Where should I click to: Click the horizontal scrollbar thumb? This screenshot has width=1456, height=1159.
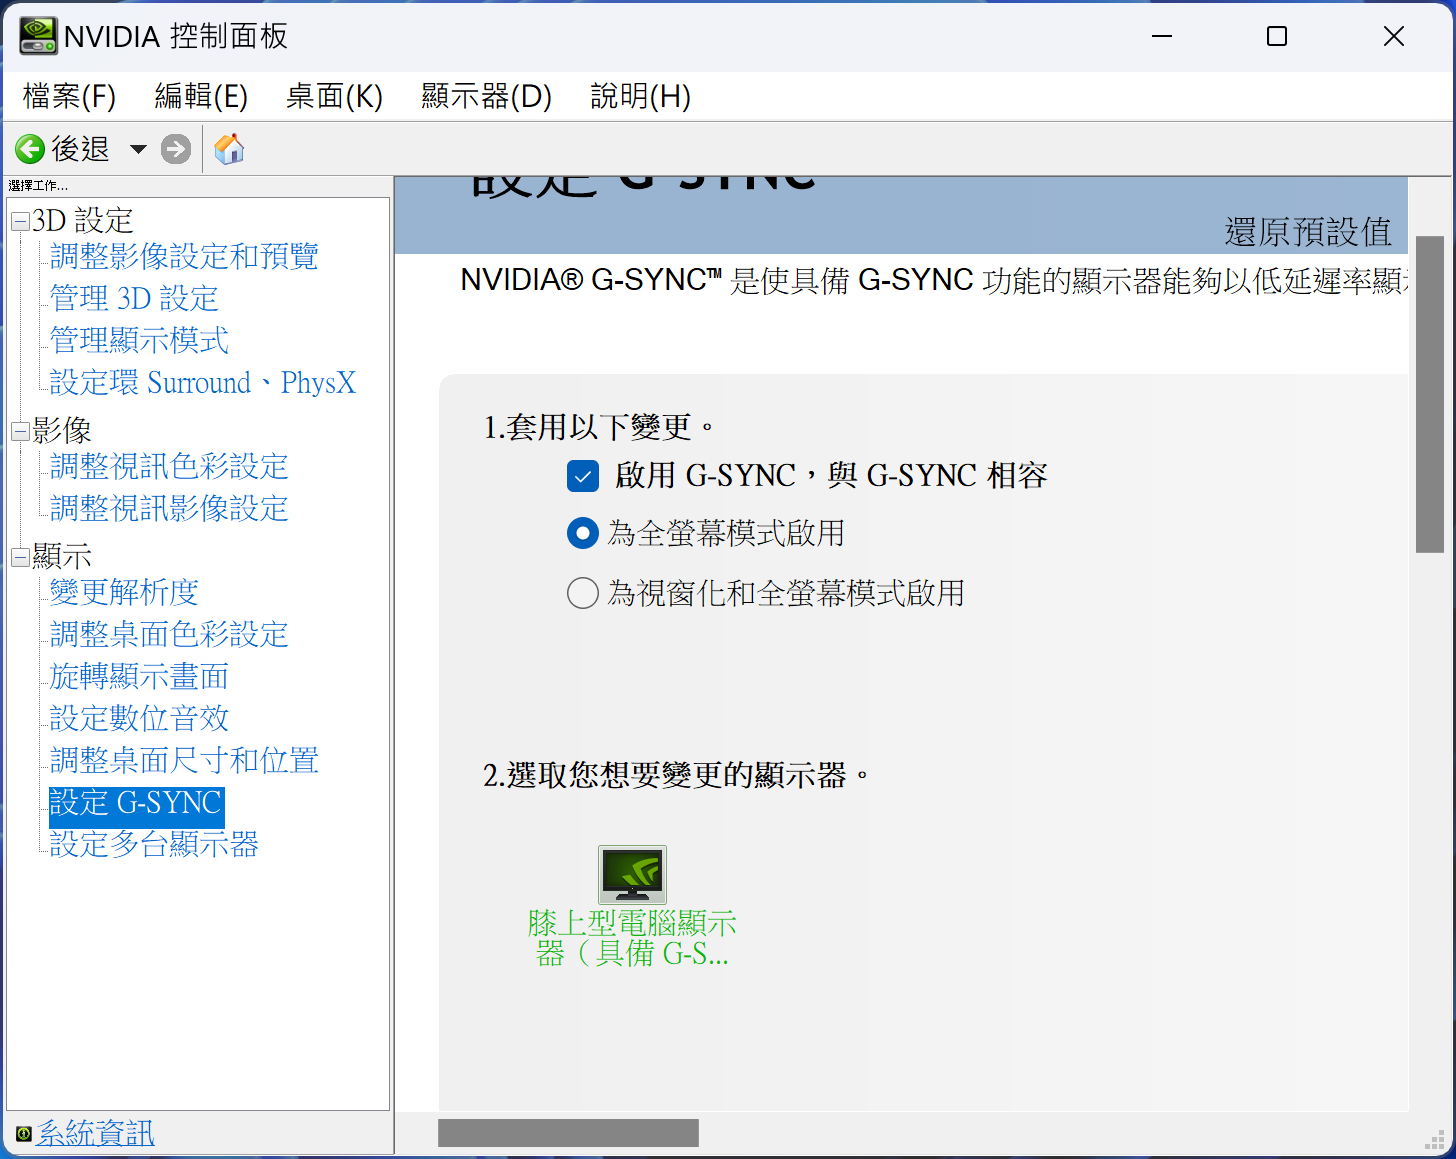[568, 1133]
